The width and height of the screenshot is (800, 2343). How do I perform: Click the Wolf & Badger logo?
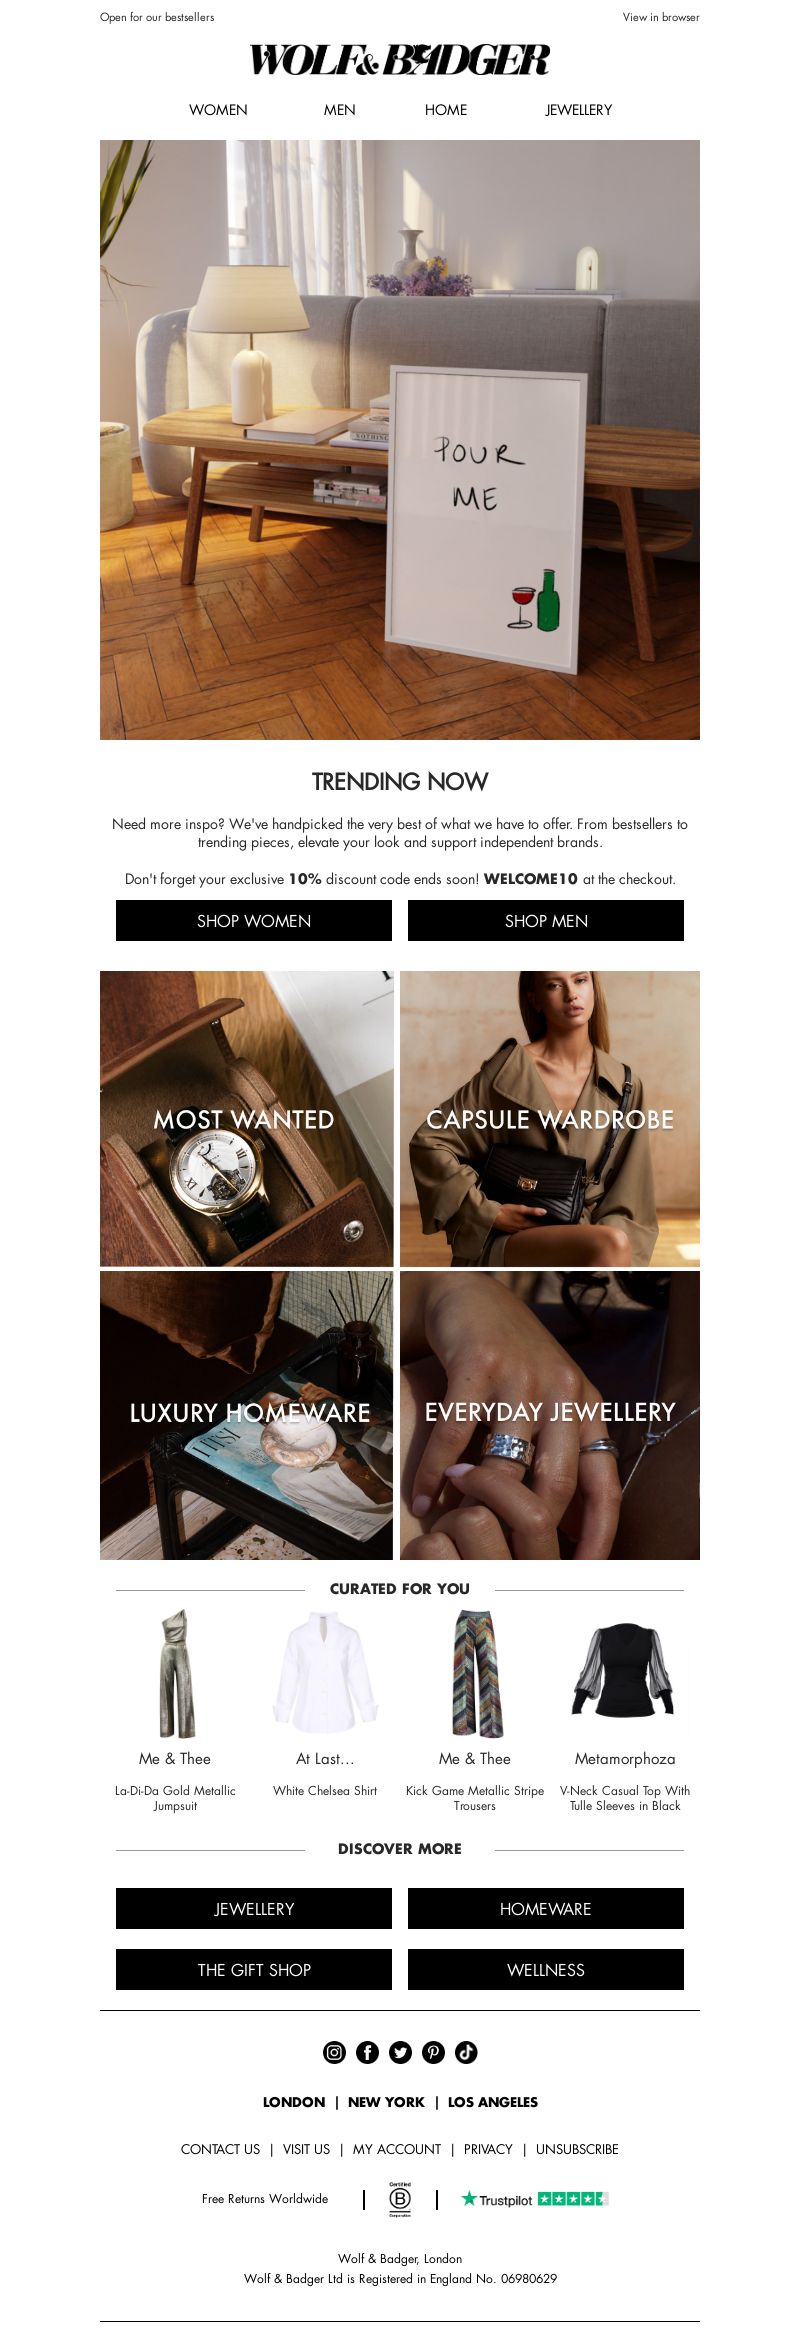click(400, 60)
